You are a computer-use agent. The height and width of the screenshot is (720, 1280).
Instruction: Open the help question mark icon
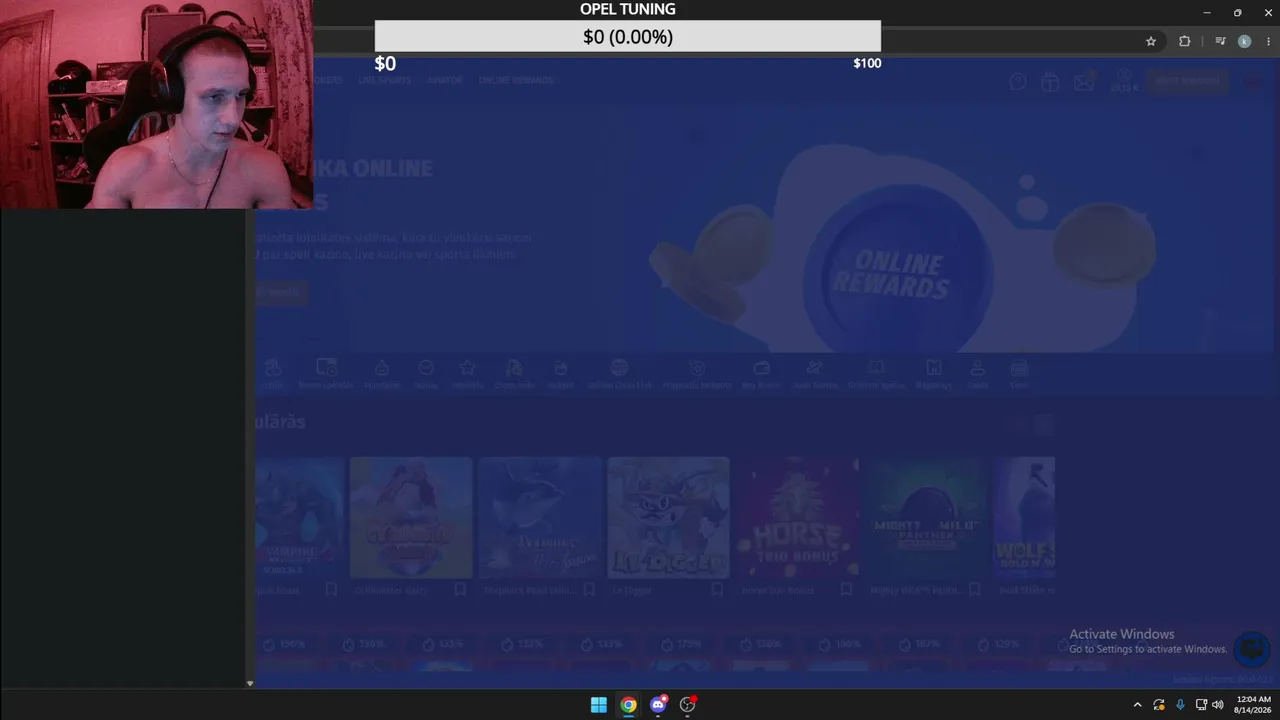[1018, 82]
